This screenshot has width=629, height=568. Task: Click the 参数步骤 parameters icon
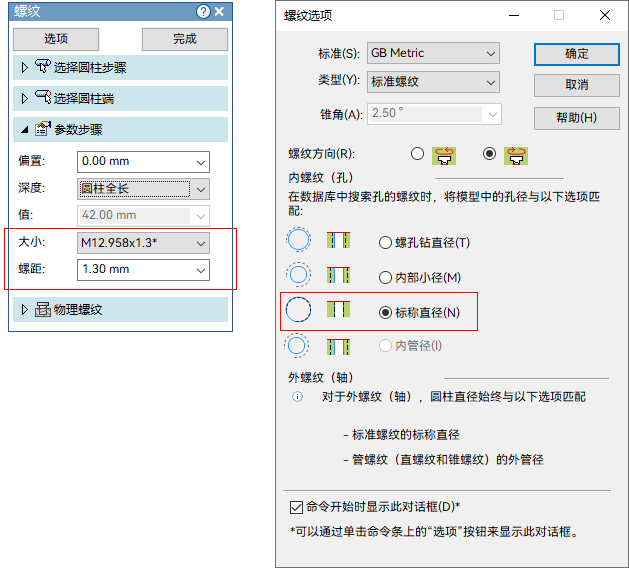point(43,129)
